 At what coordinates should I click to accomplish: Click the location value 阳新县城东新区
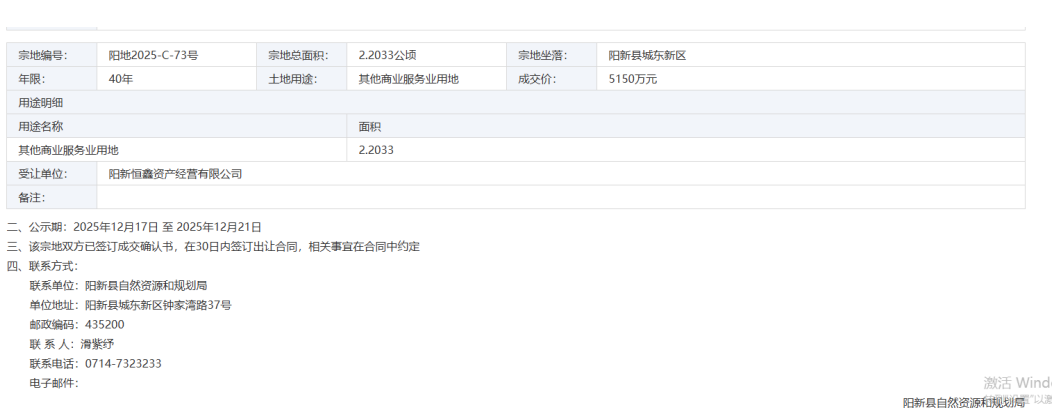647,55
